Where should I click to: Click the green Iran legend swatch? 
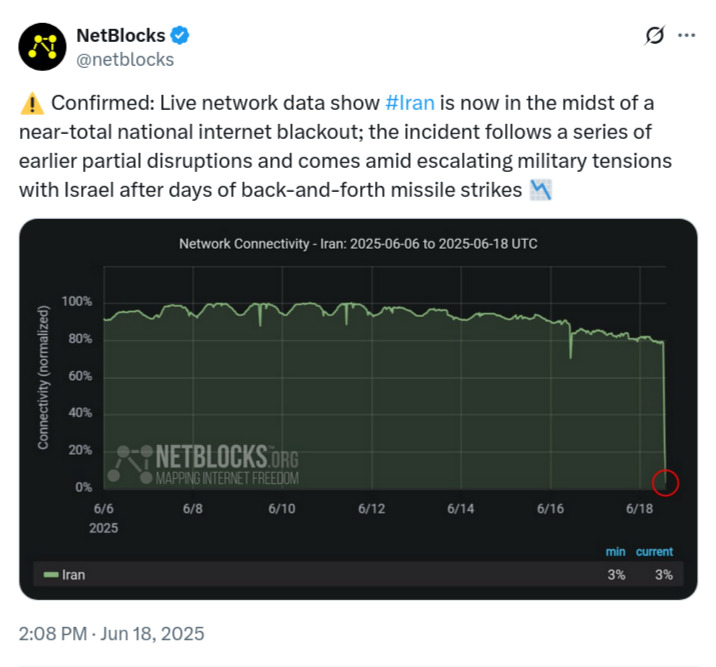click(x=51, y=574)
